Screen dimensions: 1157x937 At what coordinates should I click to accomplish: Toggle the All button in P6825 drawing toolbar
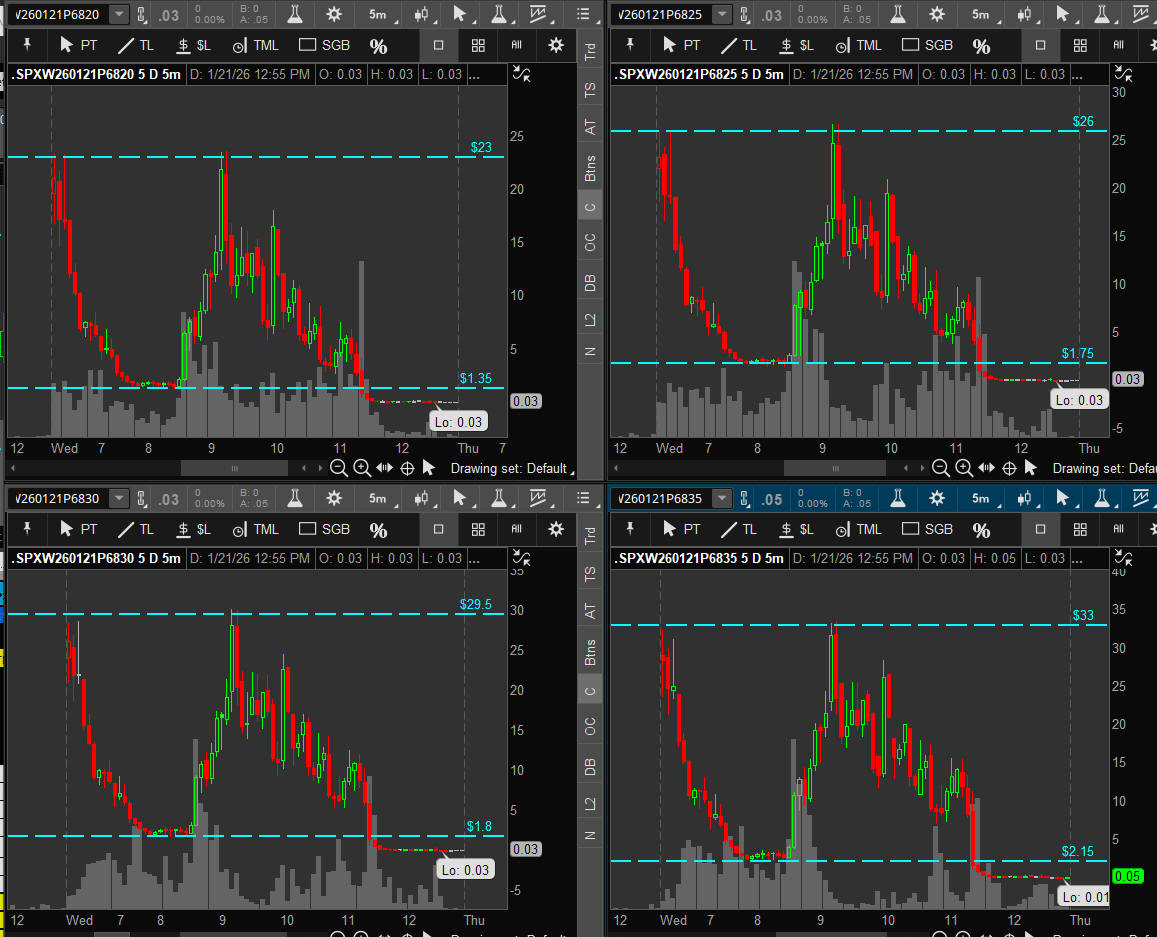click(x=1119, y=45)
